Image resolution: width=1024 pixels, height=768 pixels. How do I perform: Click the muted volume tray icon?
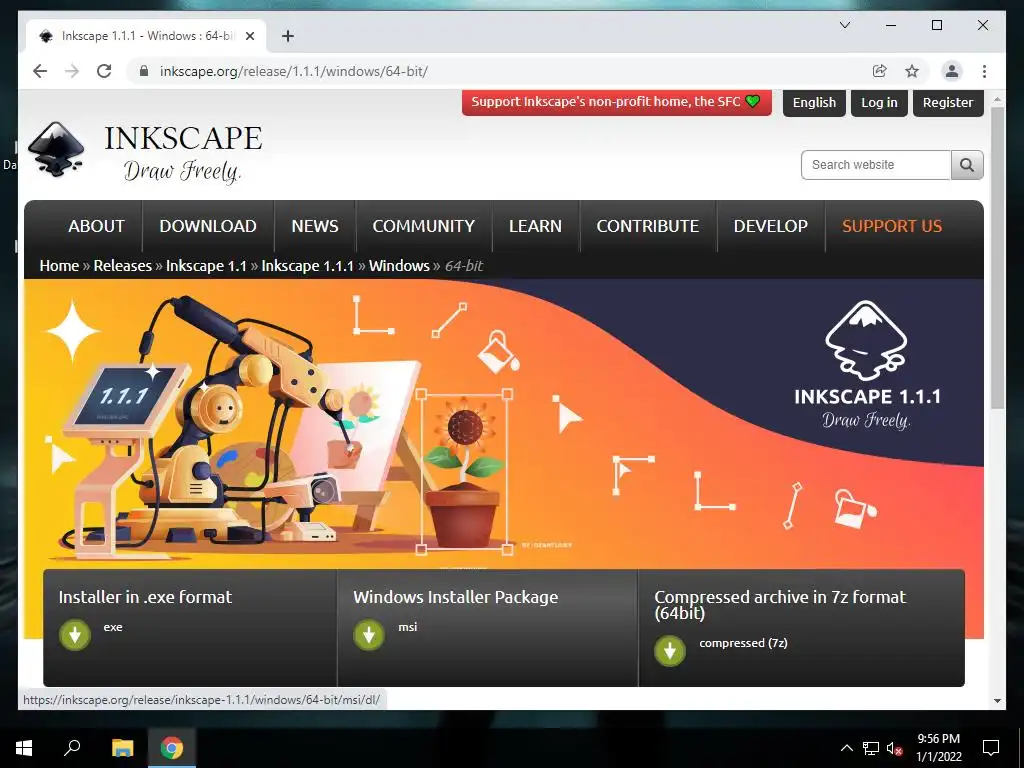895,748
